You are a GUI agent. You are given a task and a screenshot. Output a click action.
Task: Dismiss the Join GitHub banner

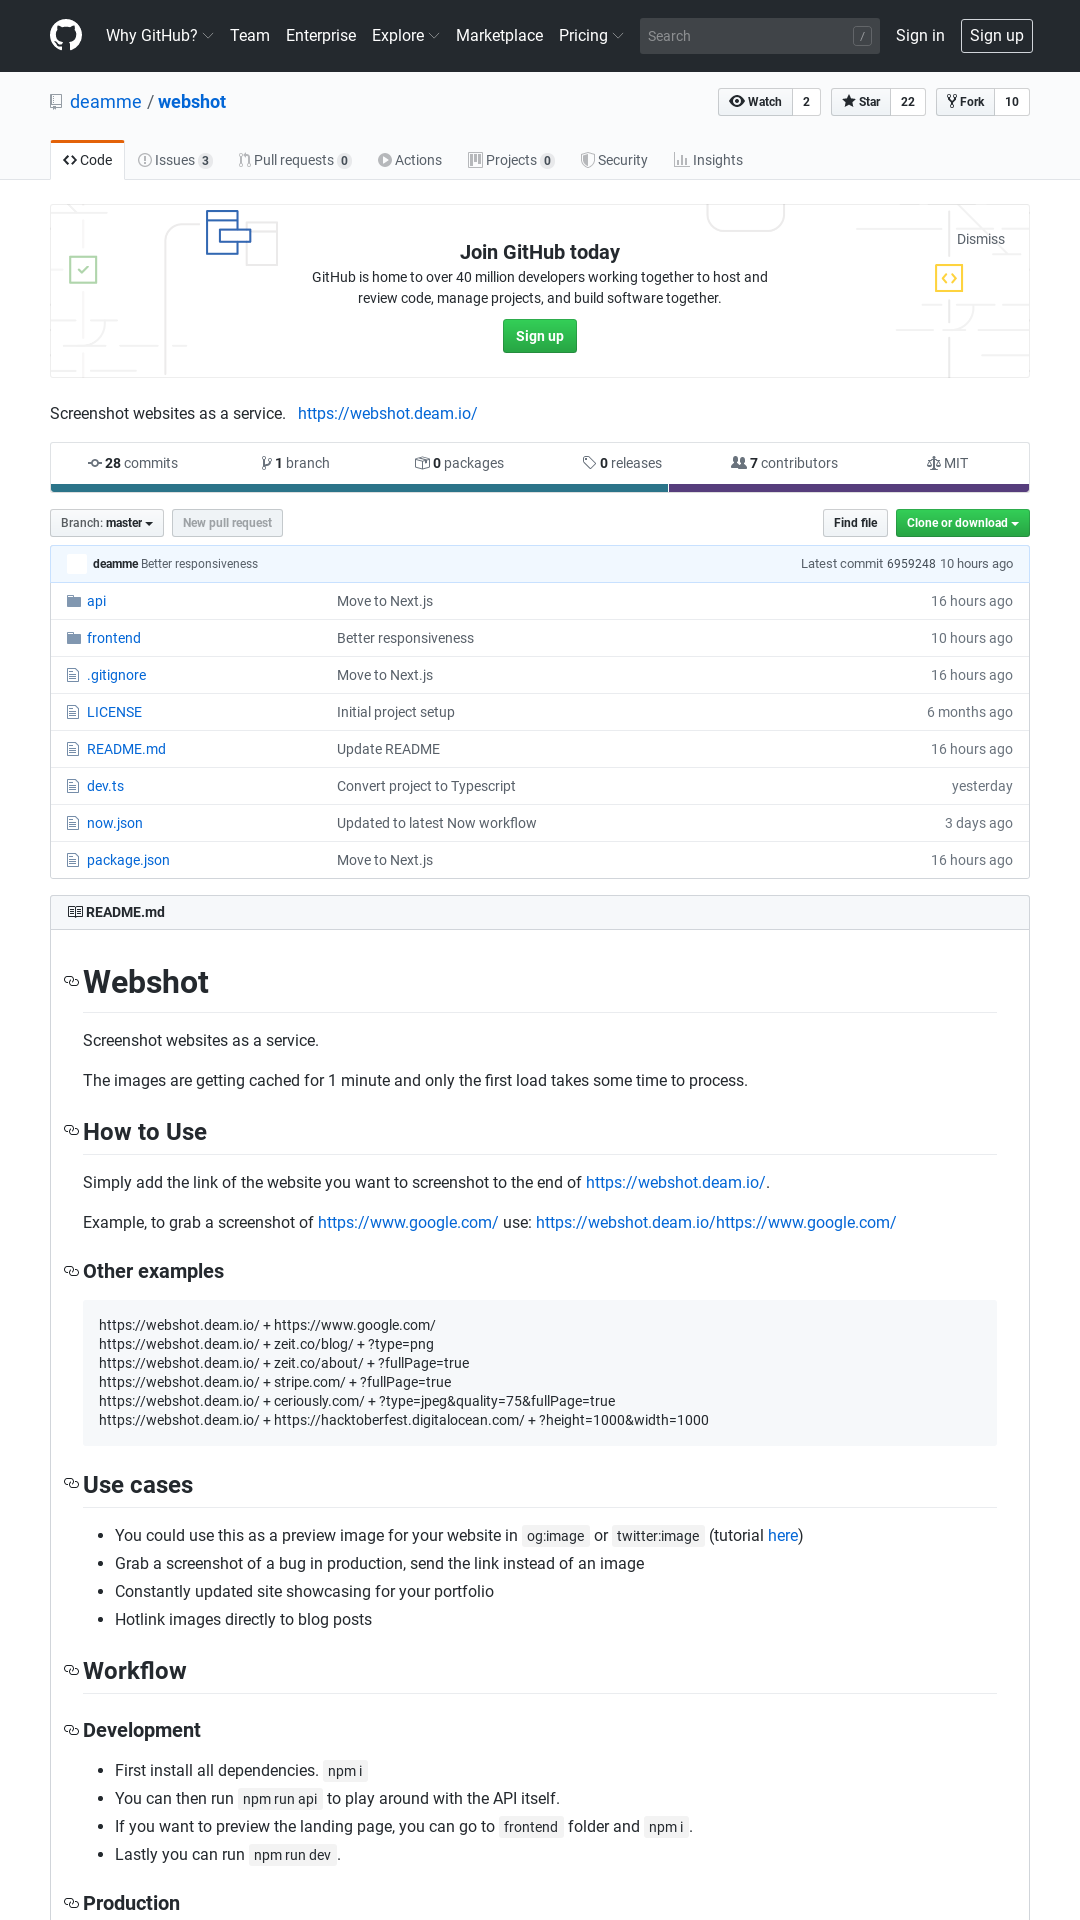981,239
